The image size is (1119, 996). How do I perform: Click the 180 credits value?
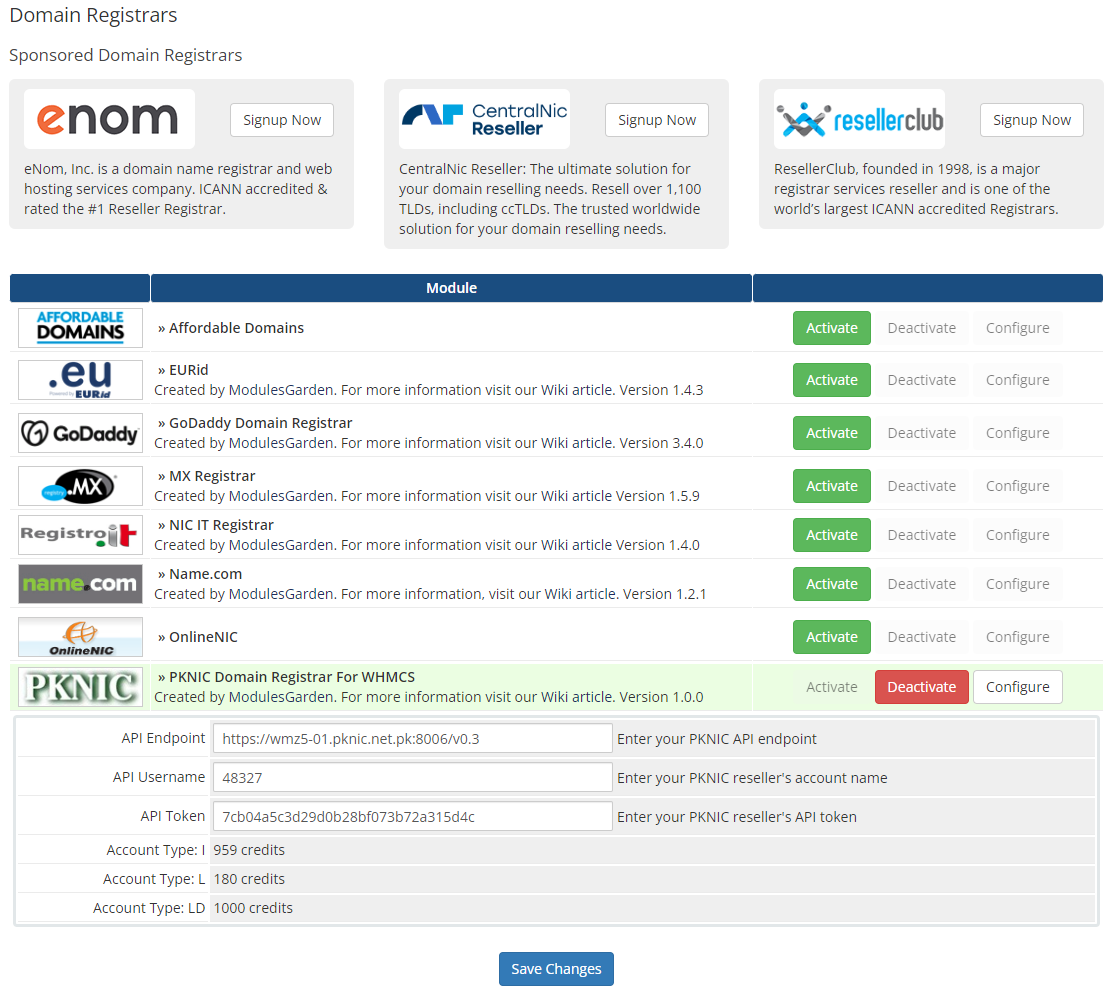pyautogui.click(x=249, y=879)
